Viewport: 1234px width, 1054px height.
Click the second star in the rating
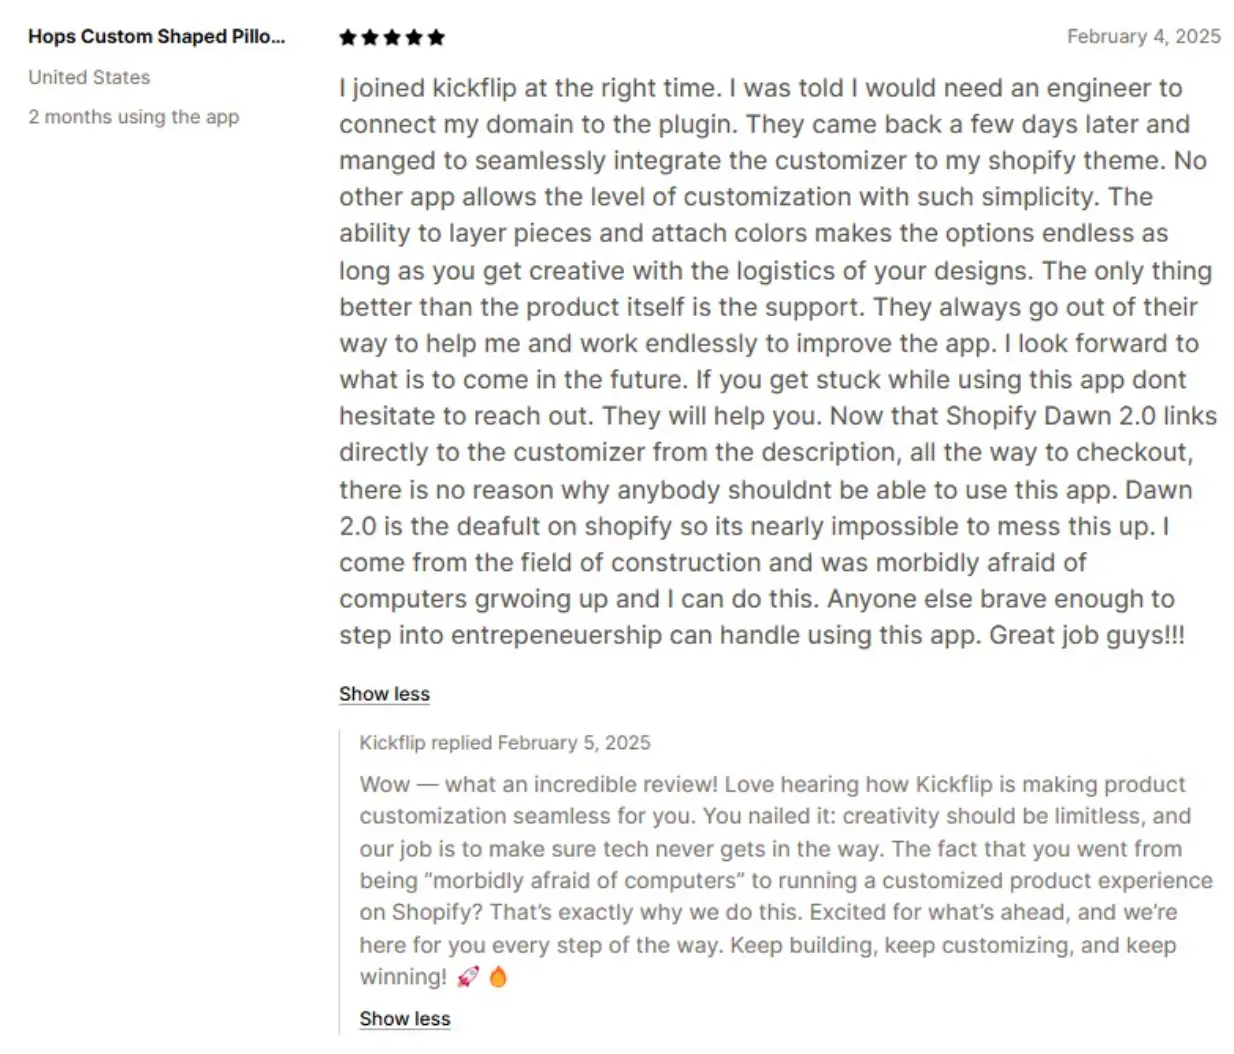click(x=370, y=38)
